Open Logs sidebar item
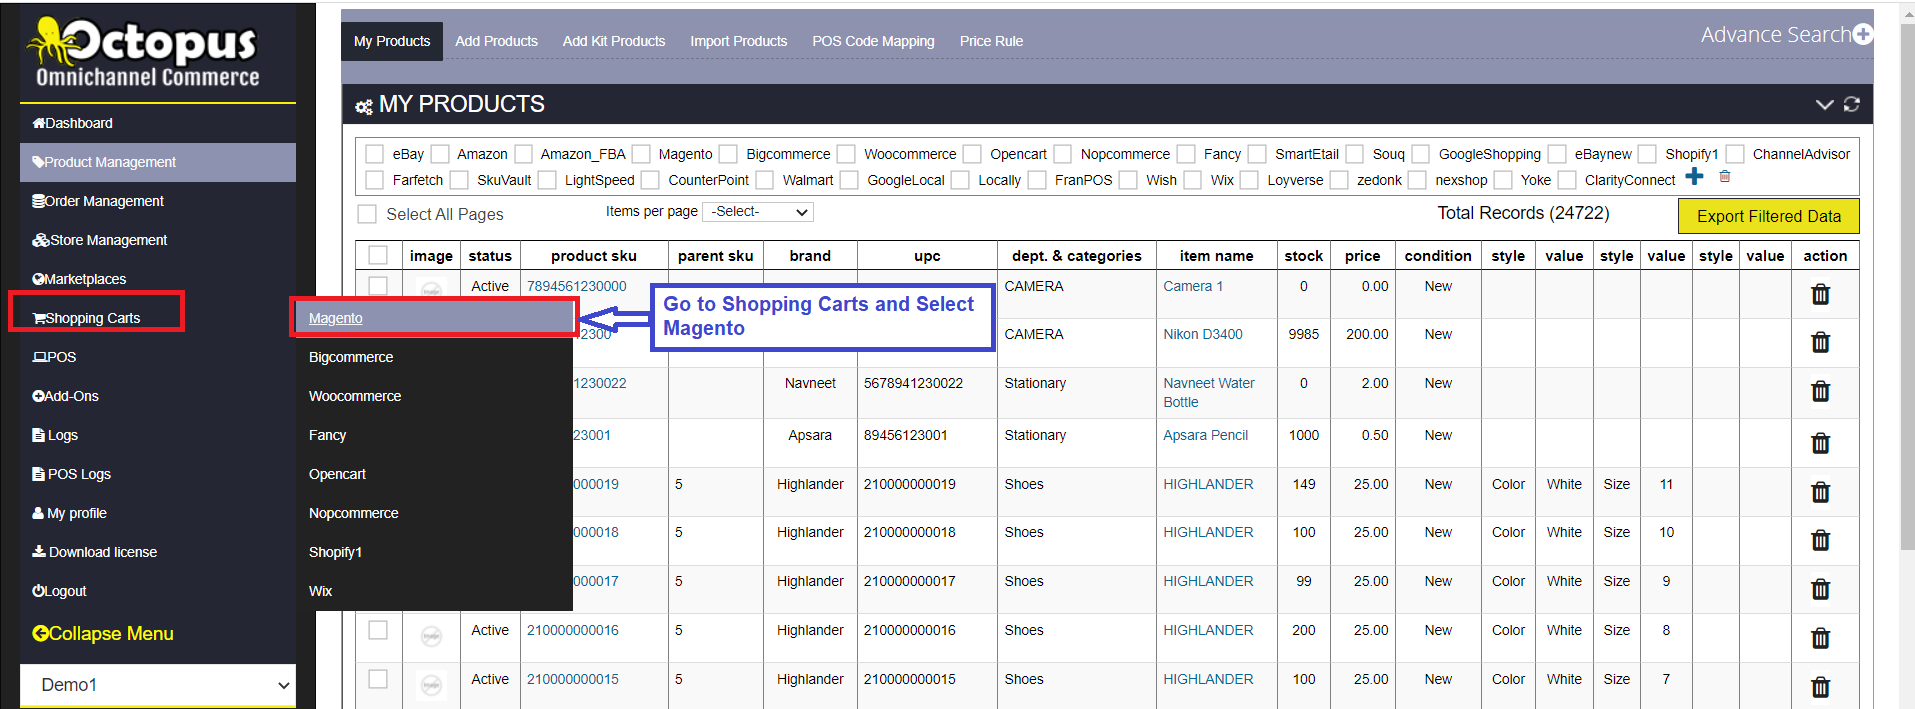The width and height of the screenshot is (1915, 709). pos(158,435)
